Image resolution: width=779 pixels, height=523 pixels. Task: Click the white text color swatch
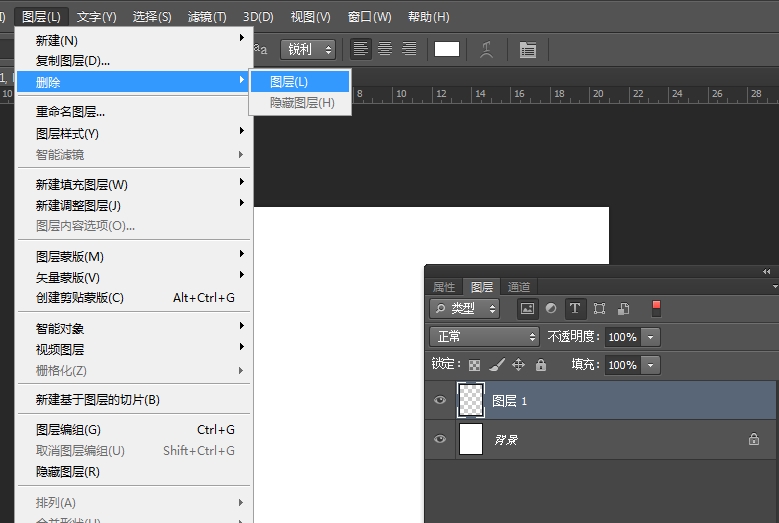[x=447, y=49]
